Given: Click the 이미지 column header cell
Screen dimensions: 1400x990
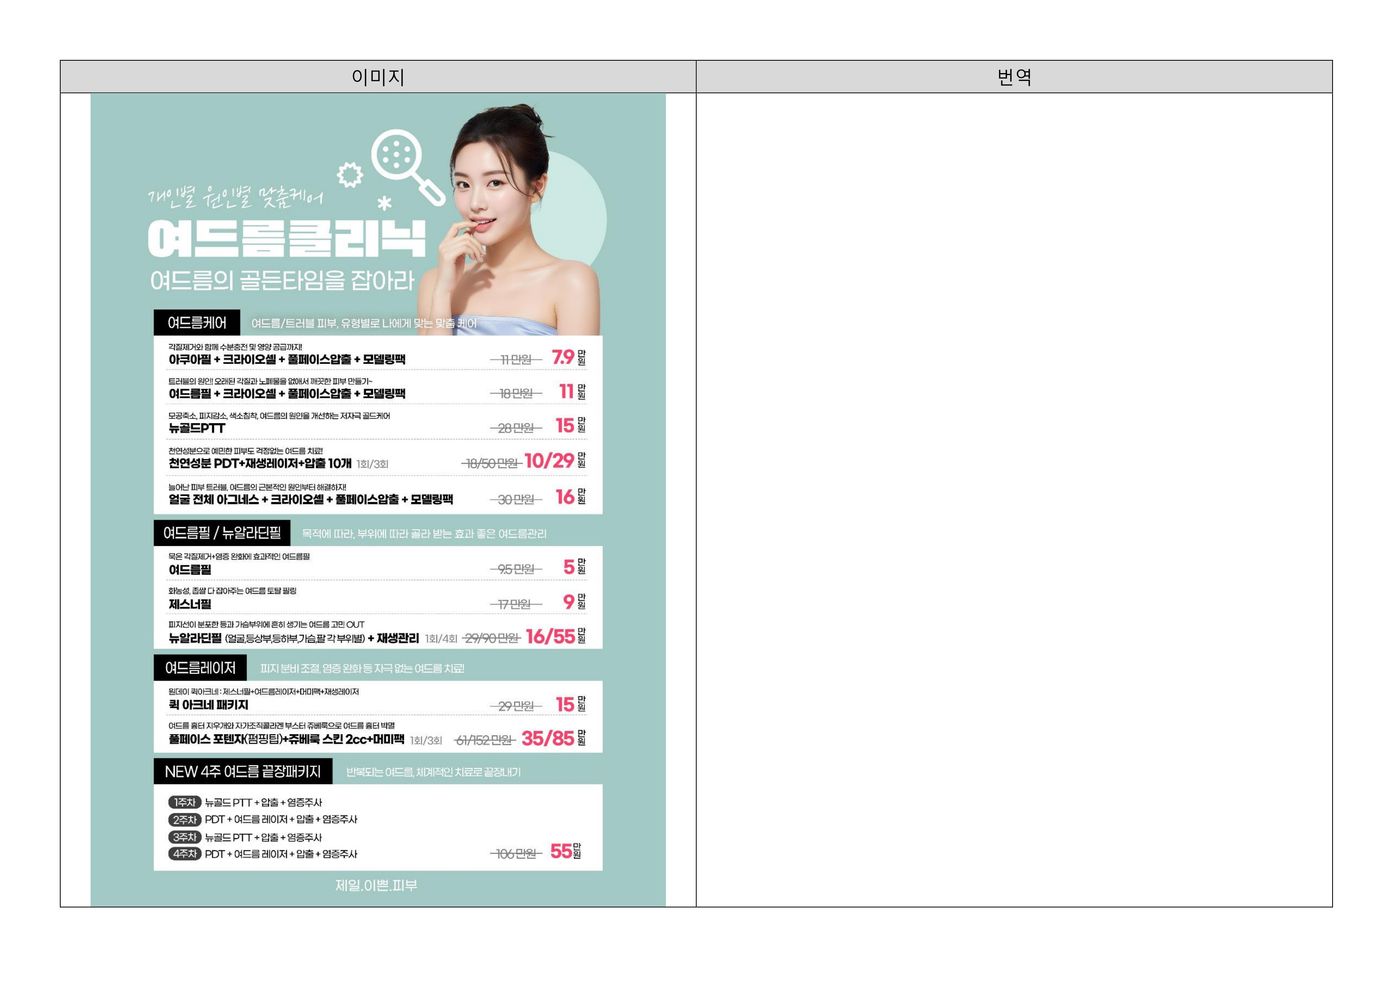Looking at the screenshot, I should pos(378,77).
